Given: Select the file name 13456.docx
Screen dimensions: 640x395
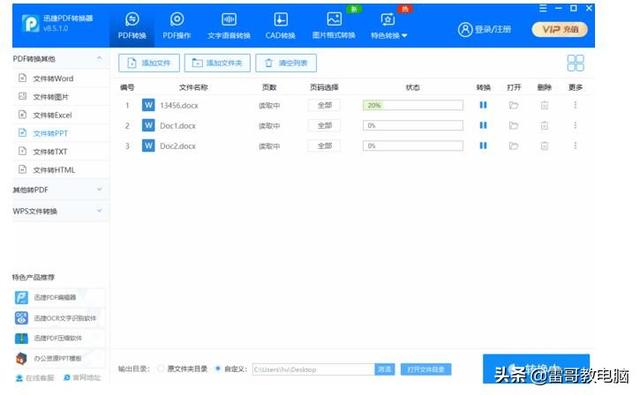Looking at the screenshot, I should coord(179,105).
